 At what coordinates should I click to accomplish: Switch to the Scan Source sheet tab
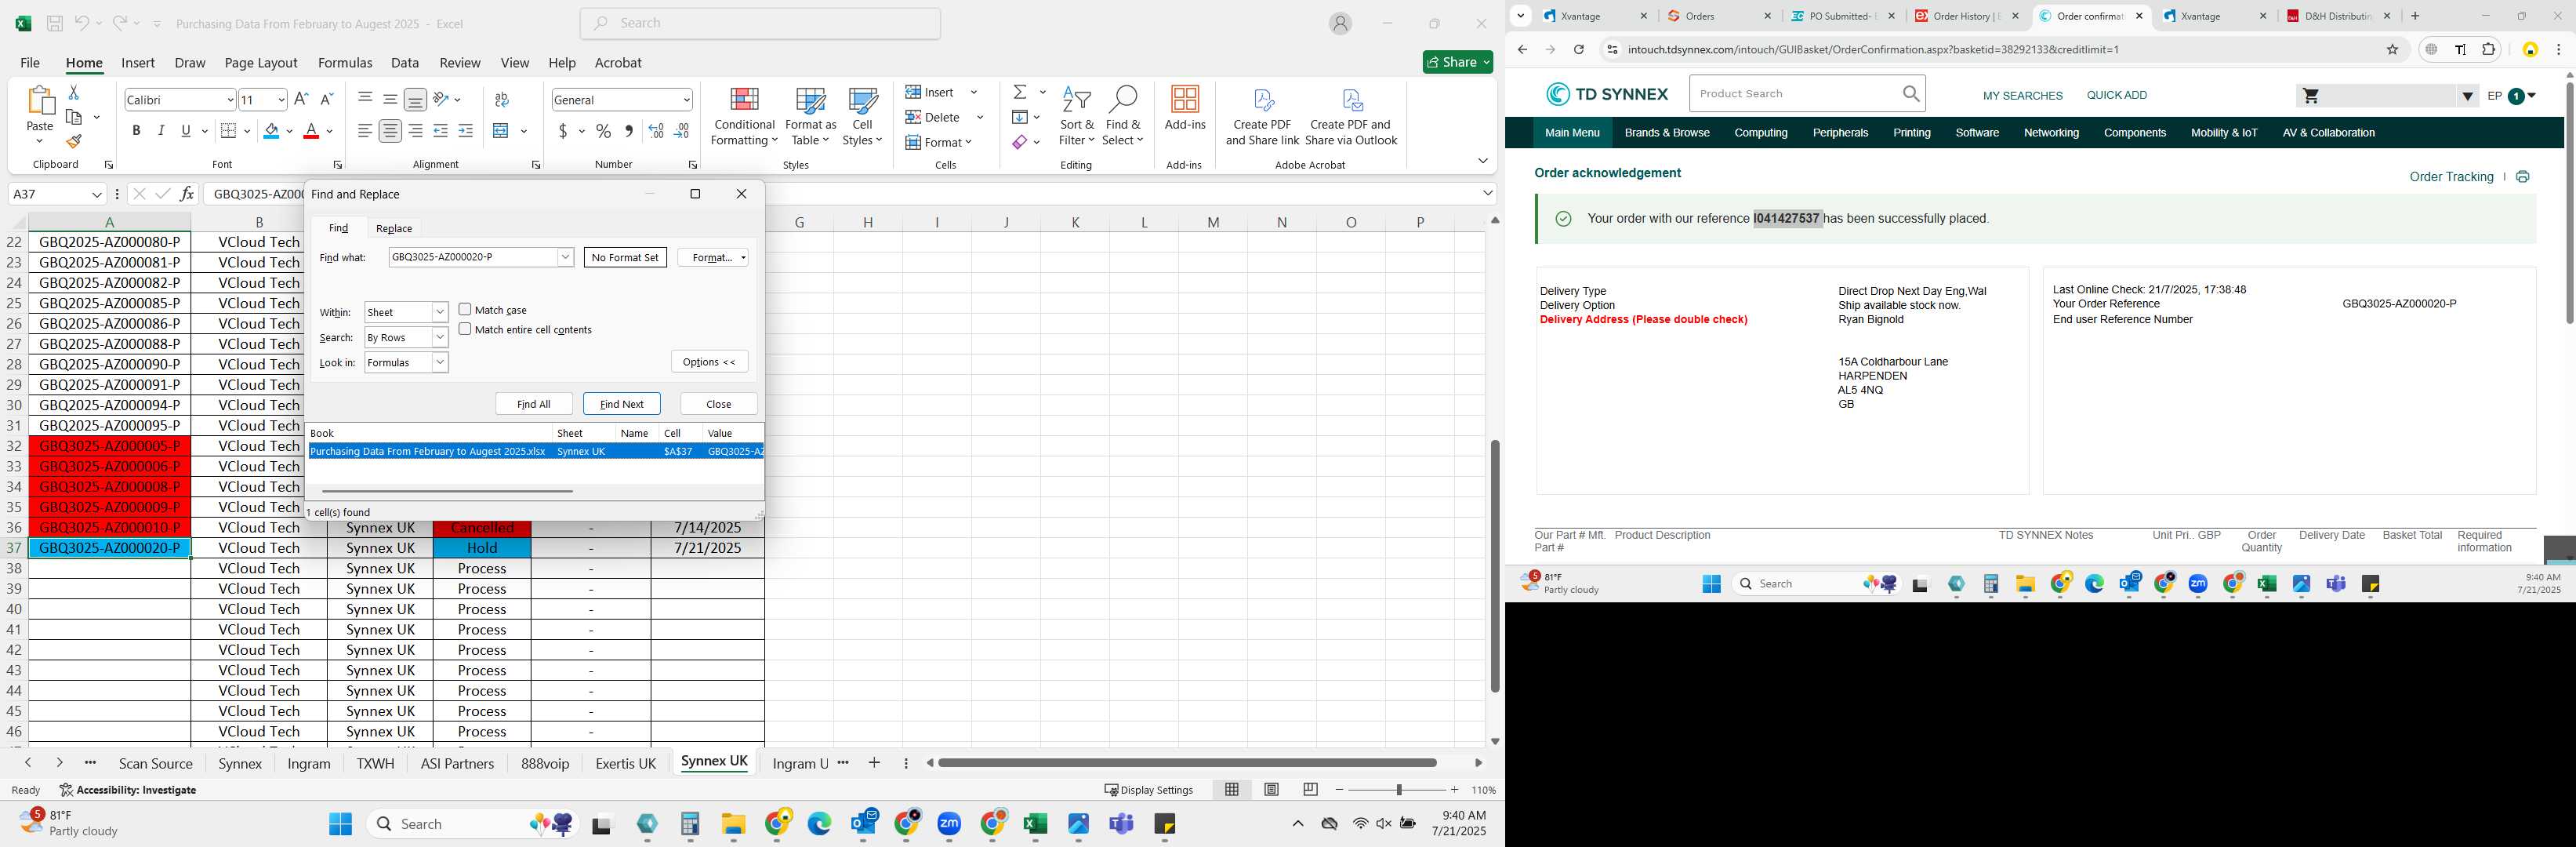(156, 763)
